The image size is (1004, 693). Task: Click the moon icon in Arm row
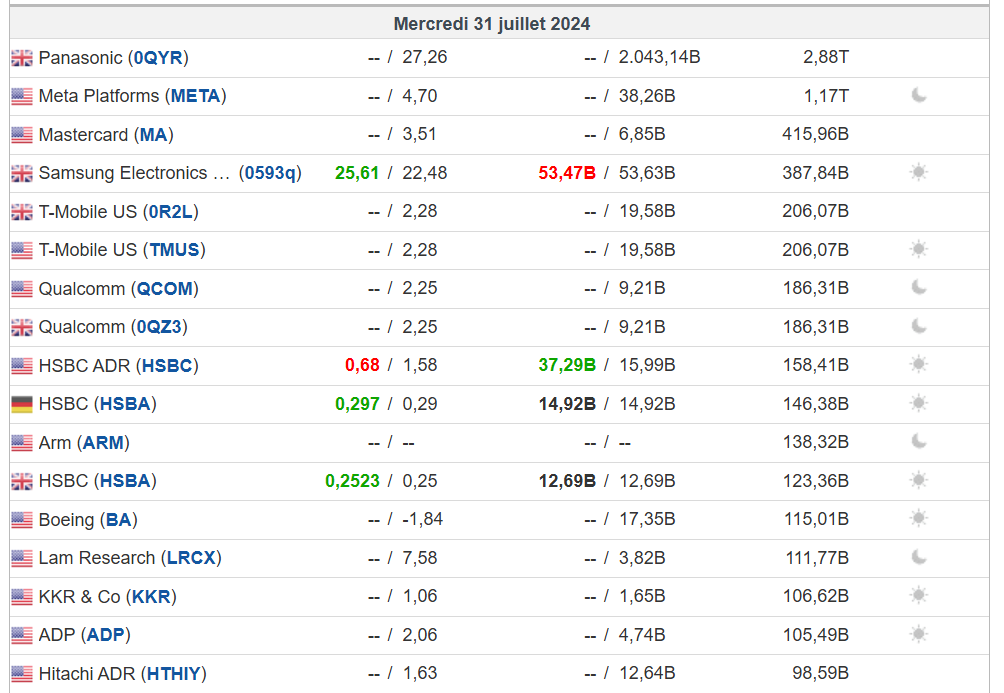pyautogui.click(x=919, y=442)
